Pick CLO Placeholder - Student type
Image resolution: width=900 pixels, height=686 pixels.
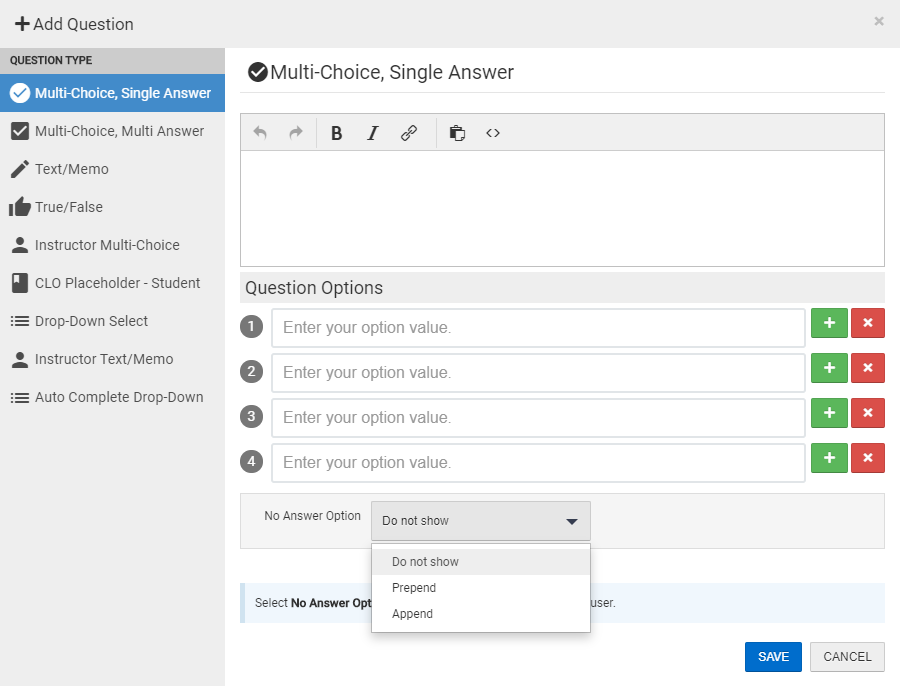112,283
